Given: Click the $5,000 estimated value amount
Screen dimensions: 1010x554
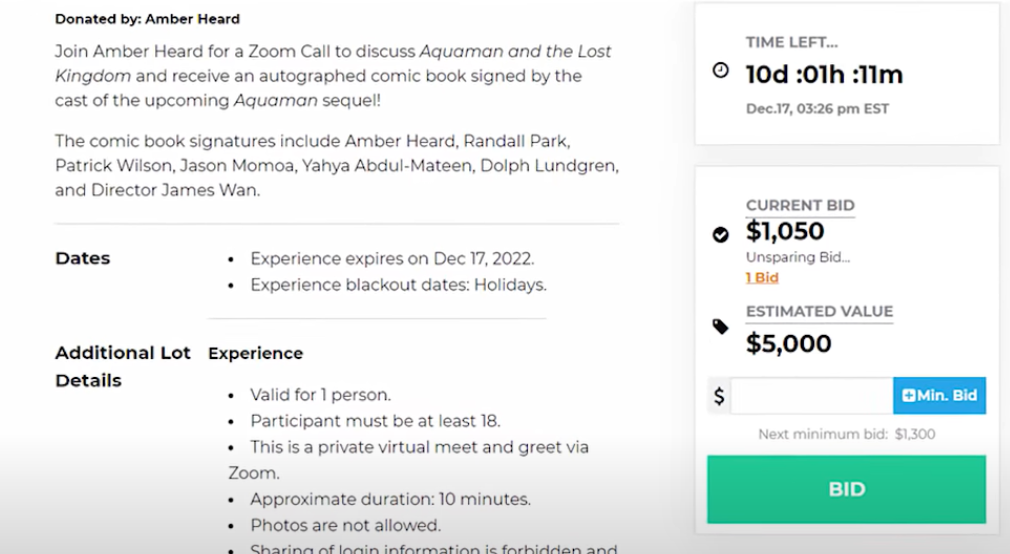Looking at the screenshot, I should click(x=788, y=343).
